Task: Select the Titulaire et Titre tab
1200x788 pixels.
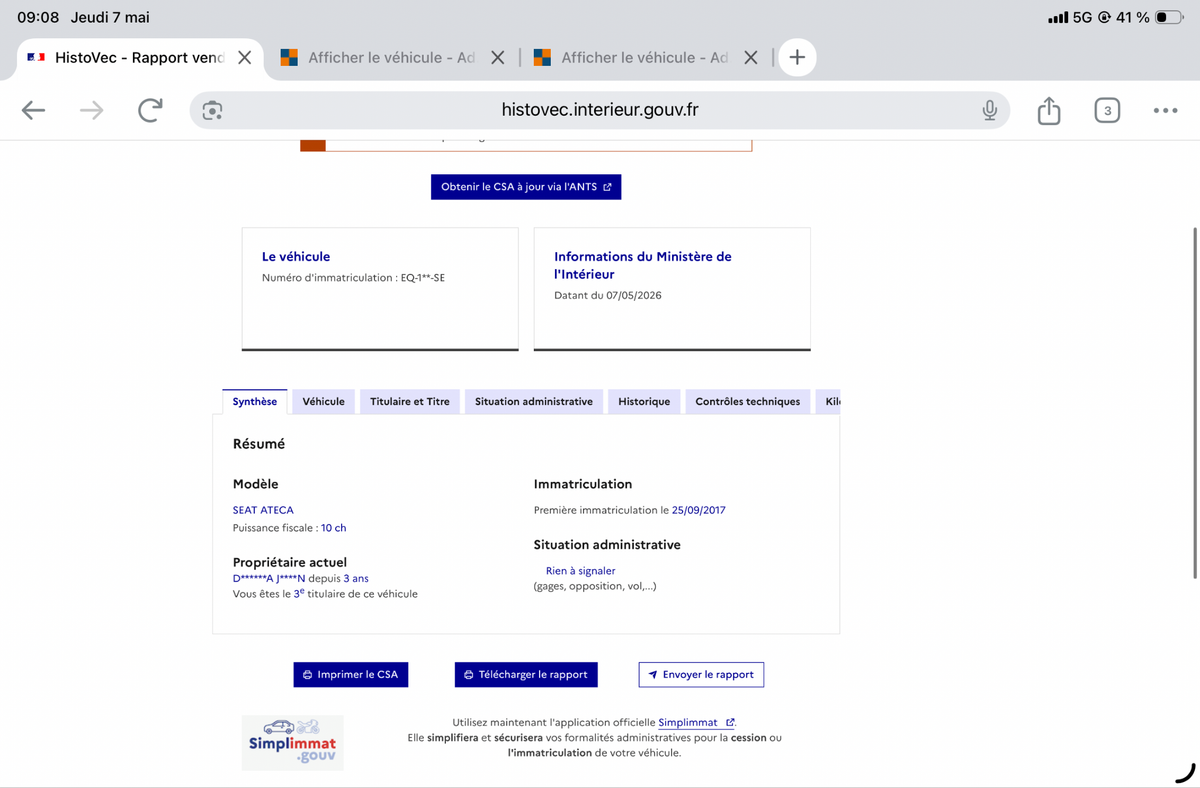Action: pyautogui.click(x=410, y=402)
